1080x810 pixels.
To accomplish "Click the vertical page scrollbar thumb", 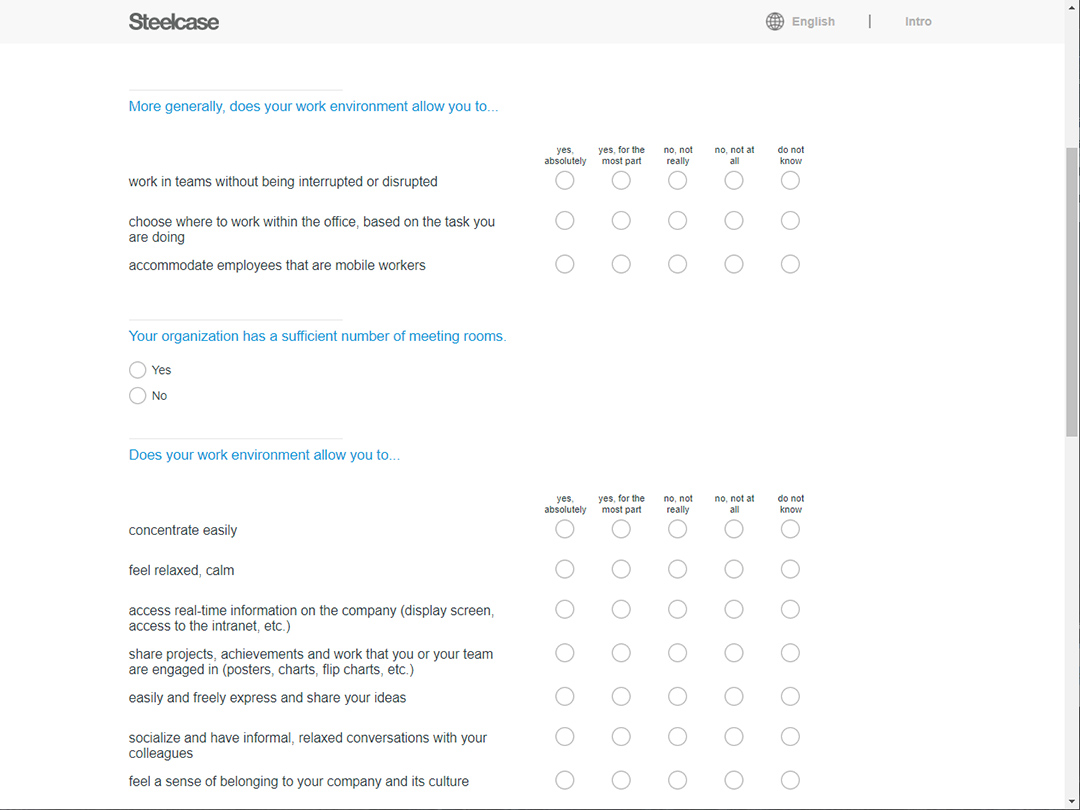I will point(1072,292).
